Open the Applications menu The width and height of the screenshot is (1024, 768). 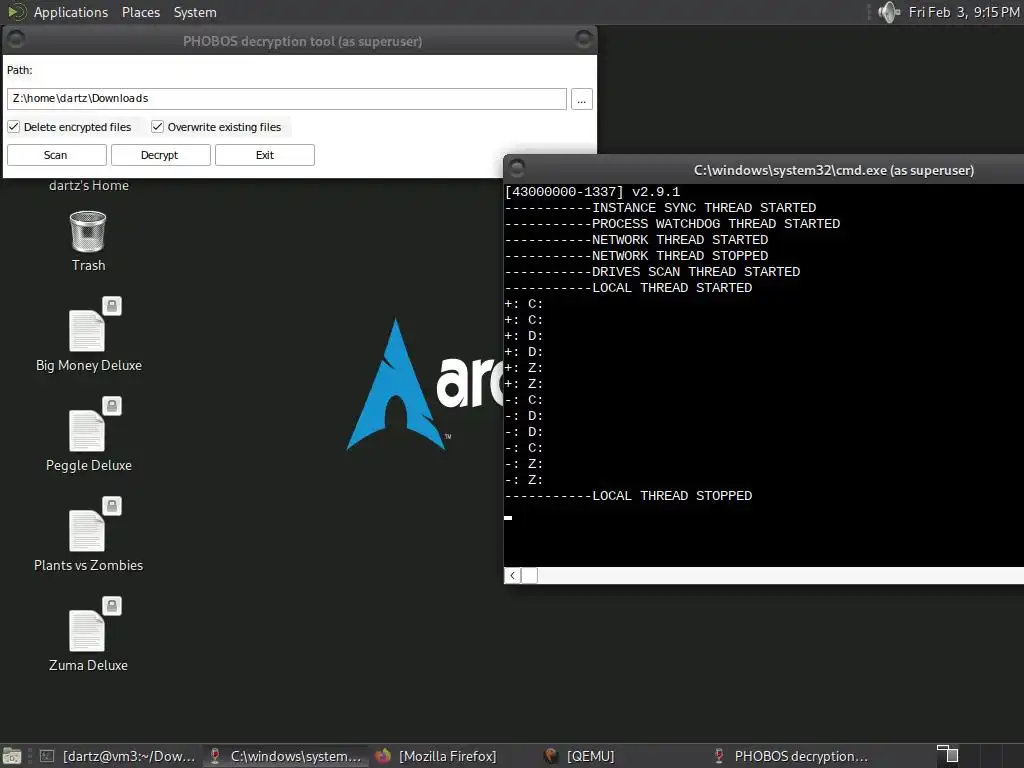[71, 12]
